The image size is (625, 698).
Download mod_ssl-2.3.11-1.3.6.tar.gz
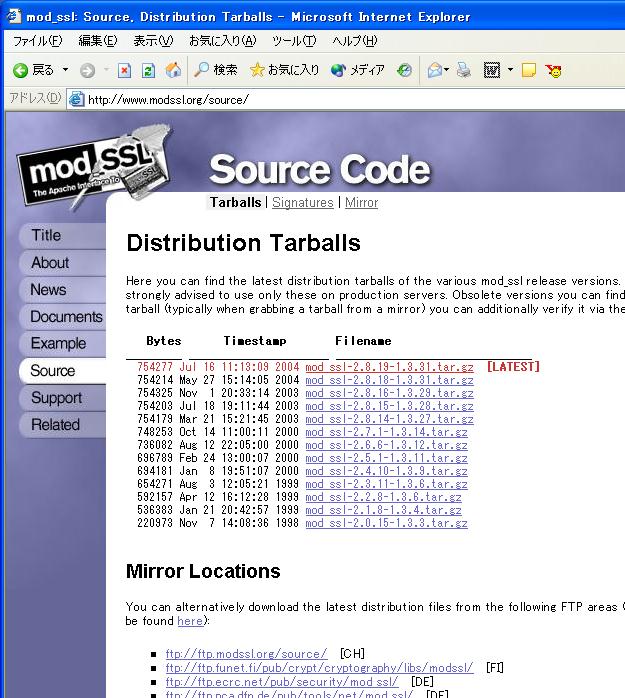pos(386,484)
